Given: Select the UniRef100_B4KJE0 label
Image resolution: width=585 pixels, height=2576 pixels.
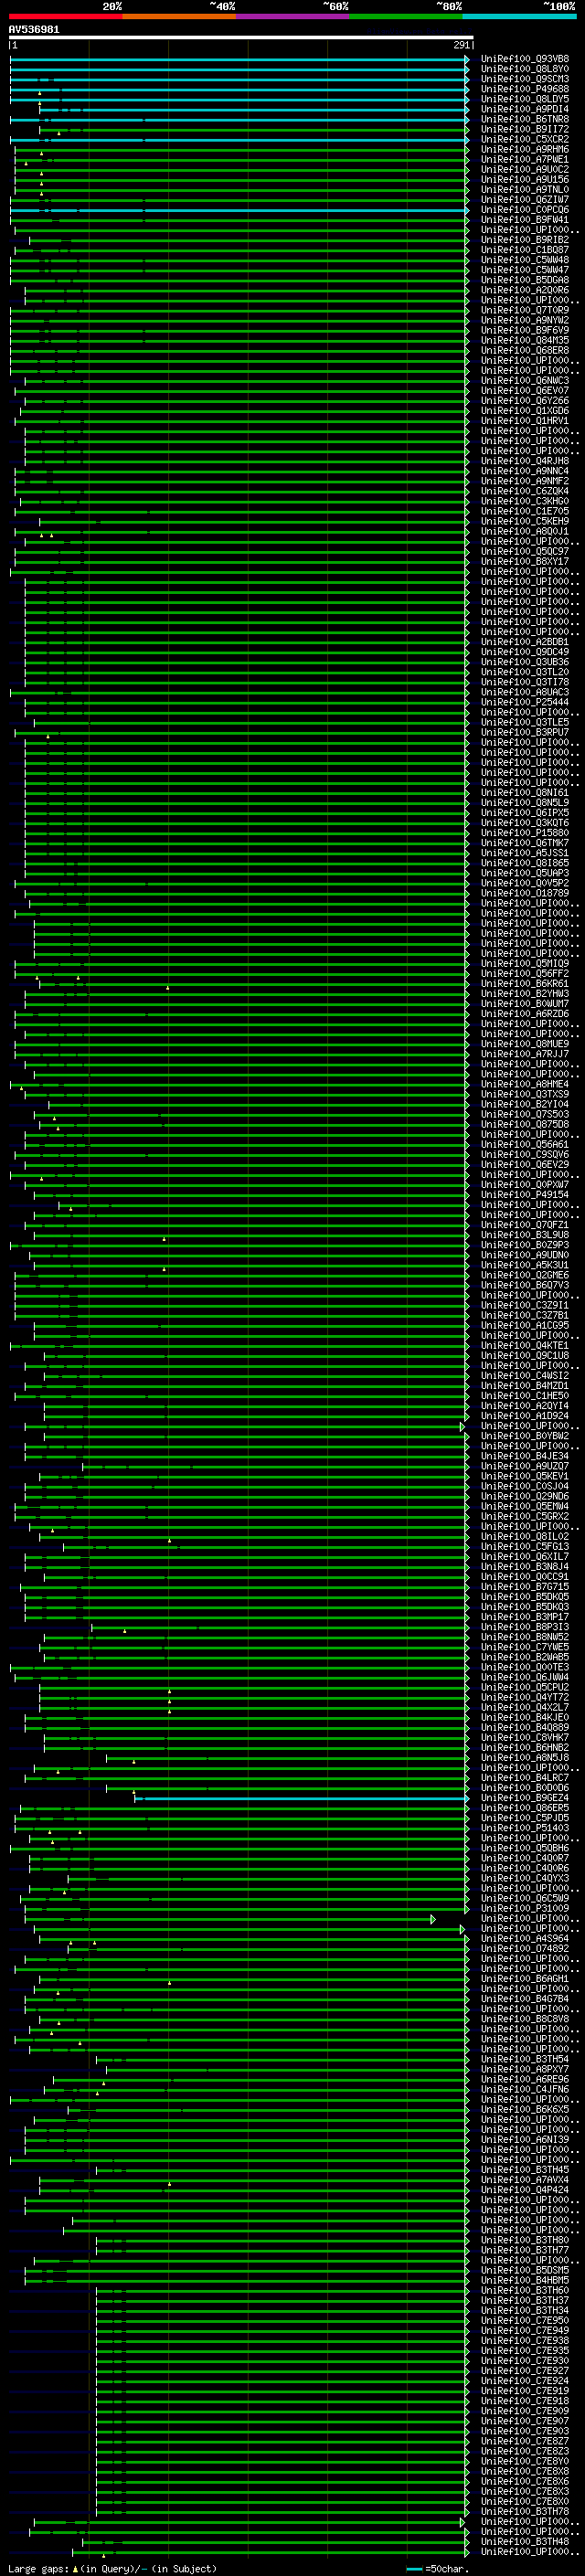Looking at the screenshot, I should click(525, 1717).
